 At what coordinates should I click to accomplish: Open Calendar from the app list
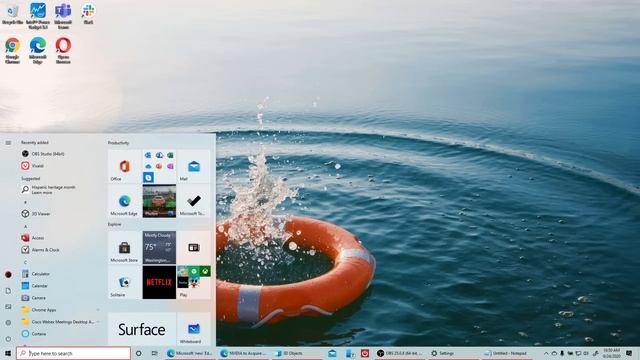click(x=35, y=286)
